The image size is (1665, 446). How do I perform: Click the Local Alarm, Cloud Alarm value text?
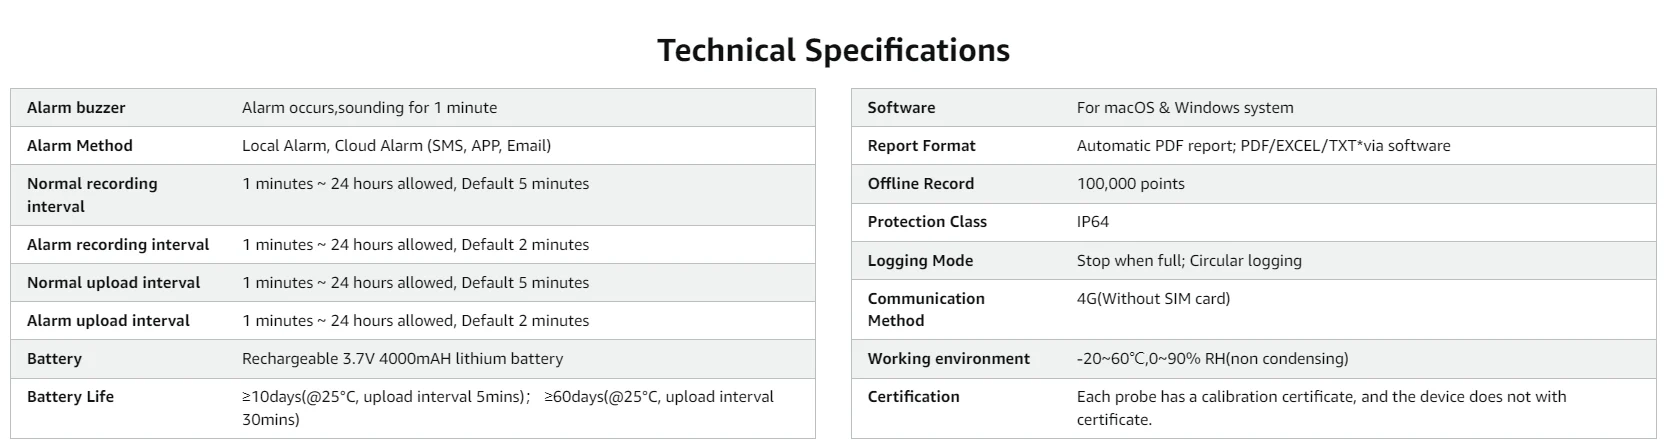[396, 146]
